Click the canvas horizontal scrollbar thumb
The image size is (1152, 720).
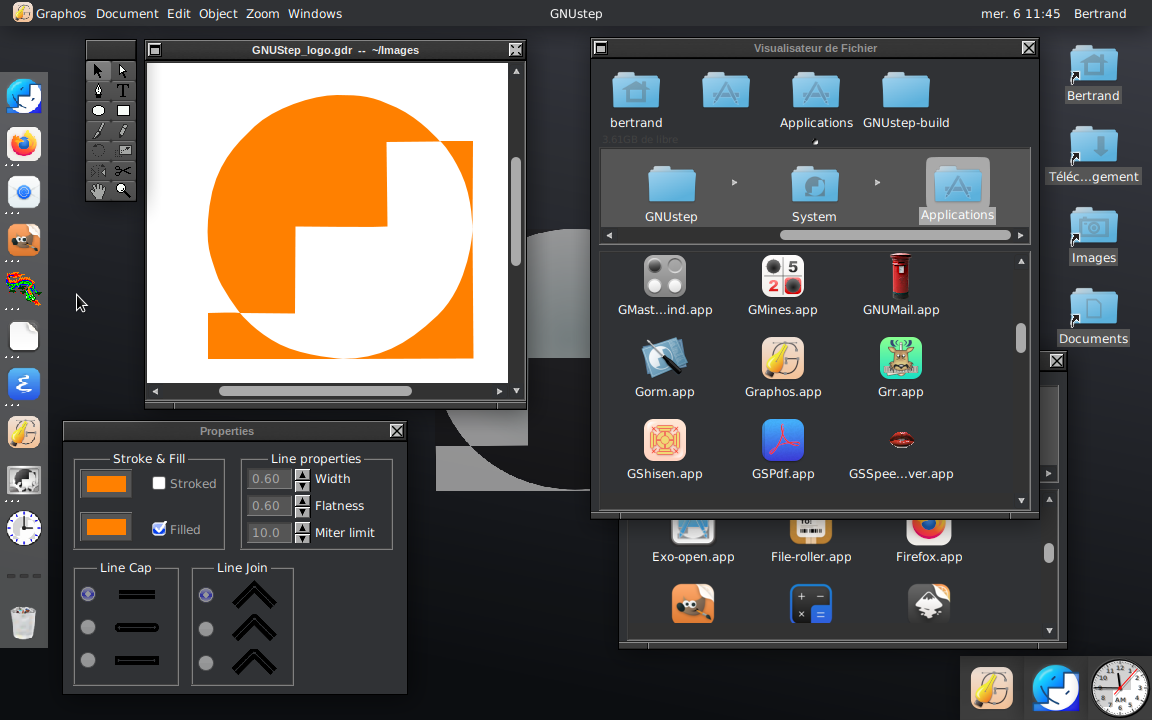coord(315,391)
